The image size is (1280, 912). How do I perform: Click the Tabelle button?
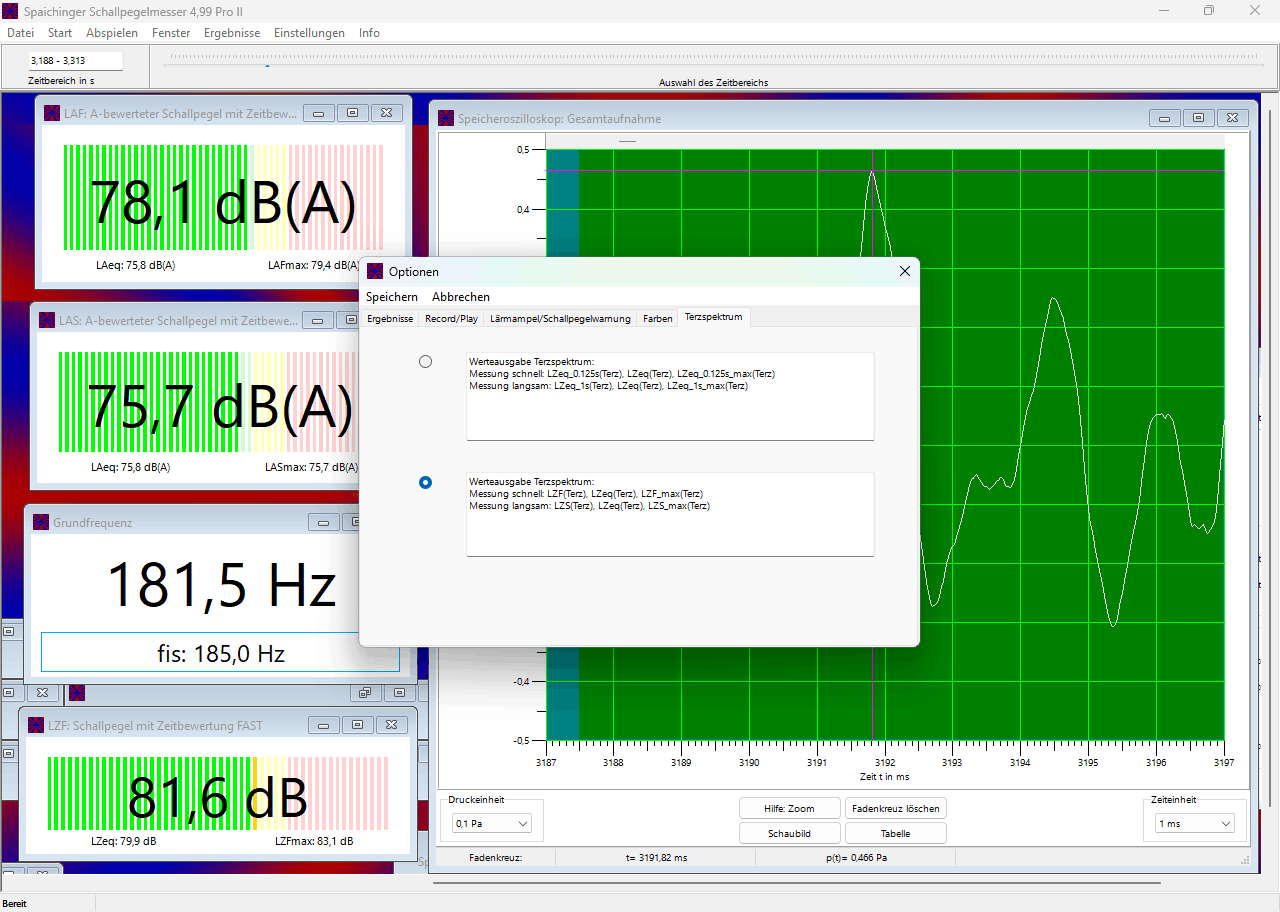pyautogui.click(x=895, y=833)
